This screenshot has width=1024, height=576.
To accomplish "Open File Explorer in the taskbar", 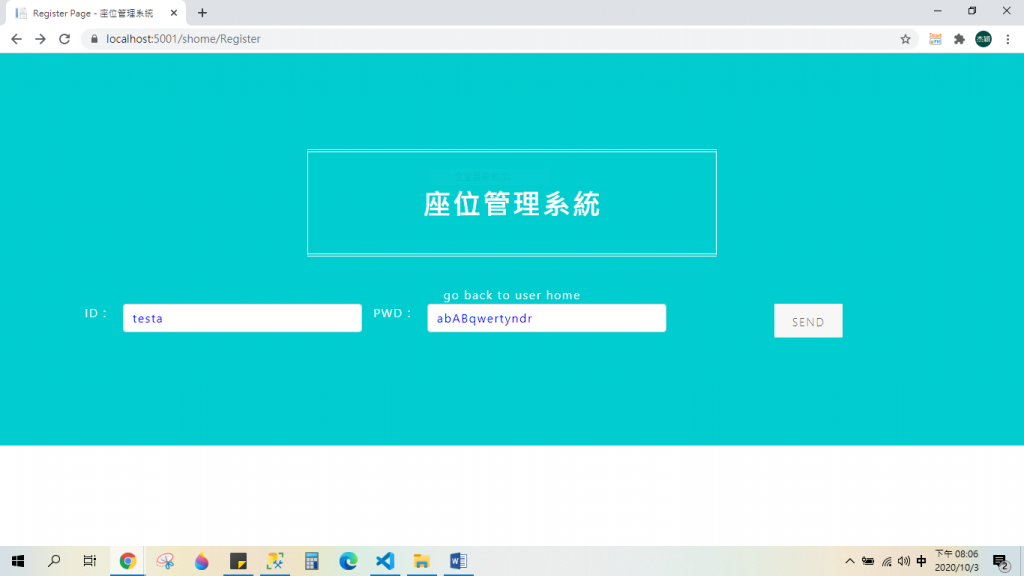I will click(x=422, y=561).
